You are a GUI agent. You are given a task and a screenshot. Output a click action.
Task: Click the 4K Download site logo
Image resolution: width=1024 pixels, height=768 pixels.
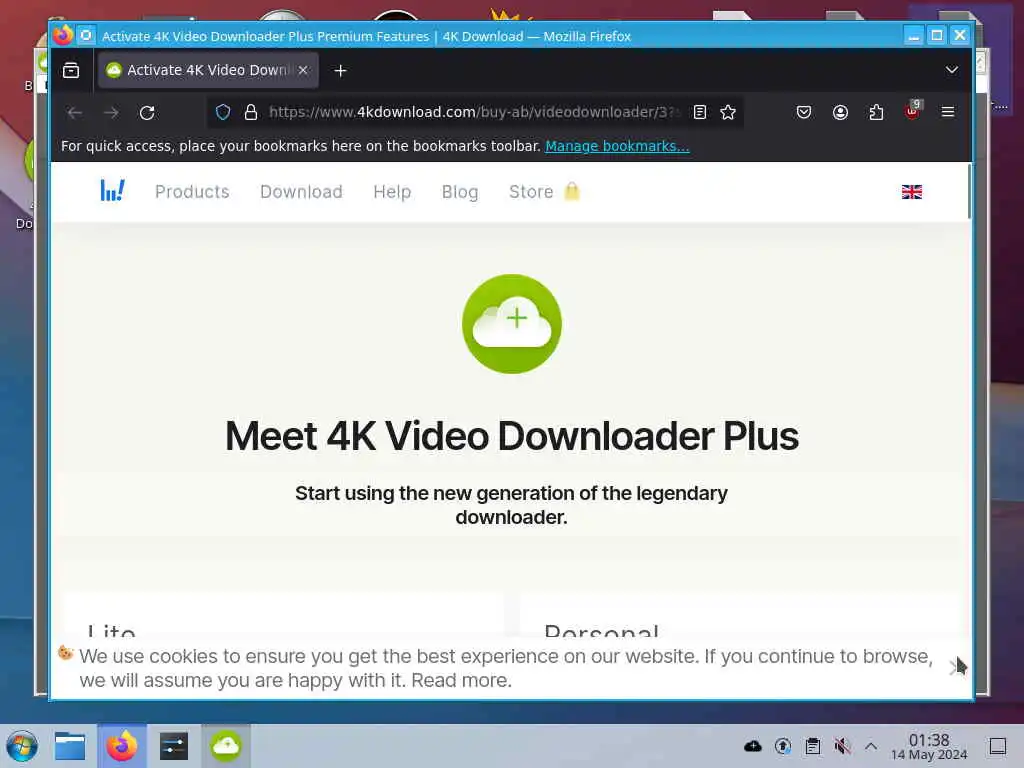[x=112, y=191]
